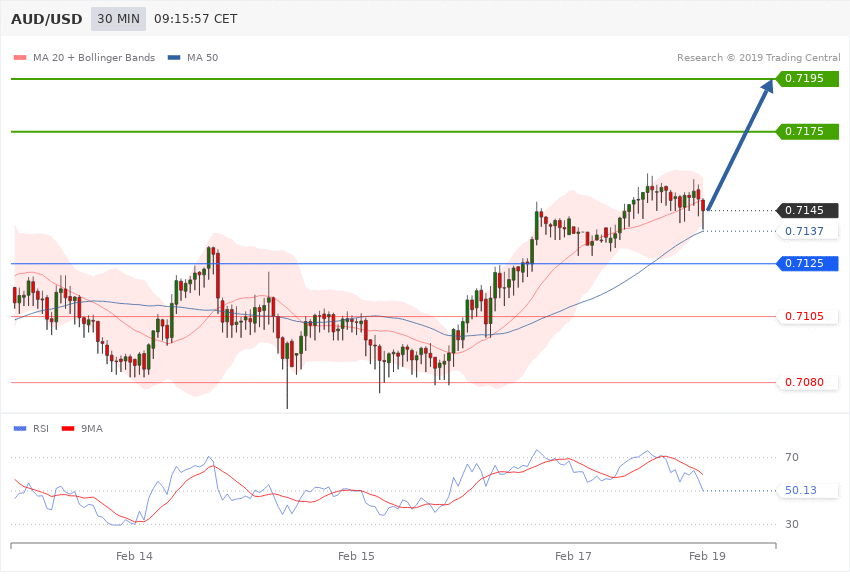Image resolution: width=850 pixels, height=576 pixels.
Task: Click the 0.7145 current price label
Action: [808, 210]
